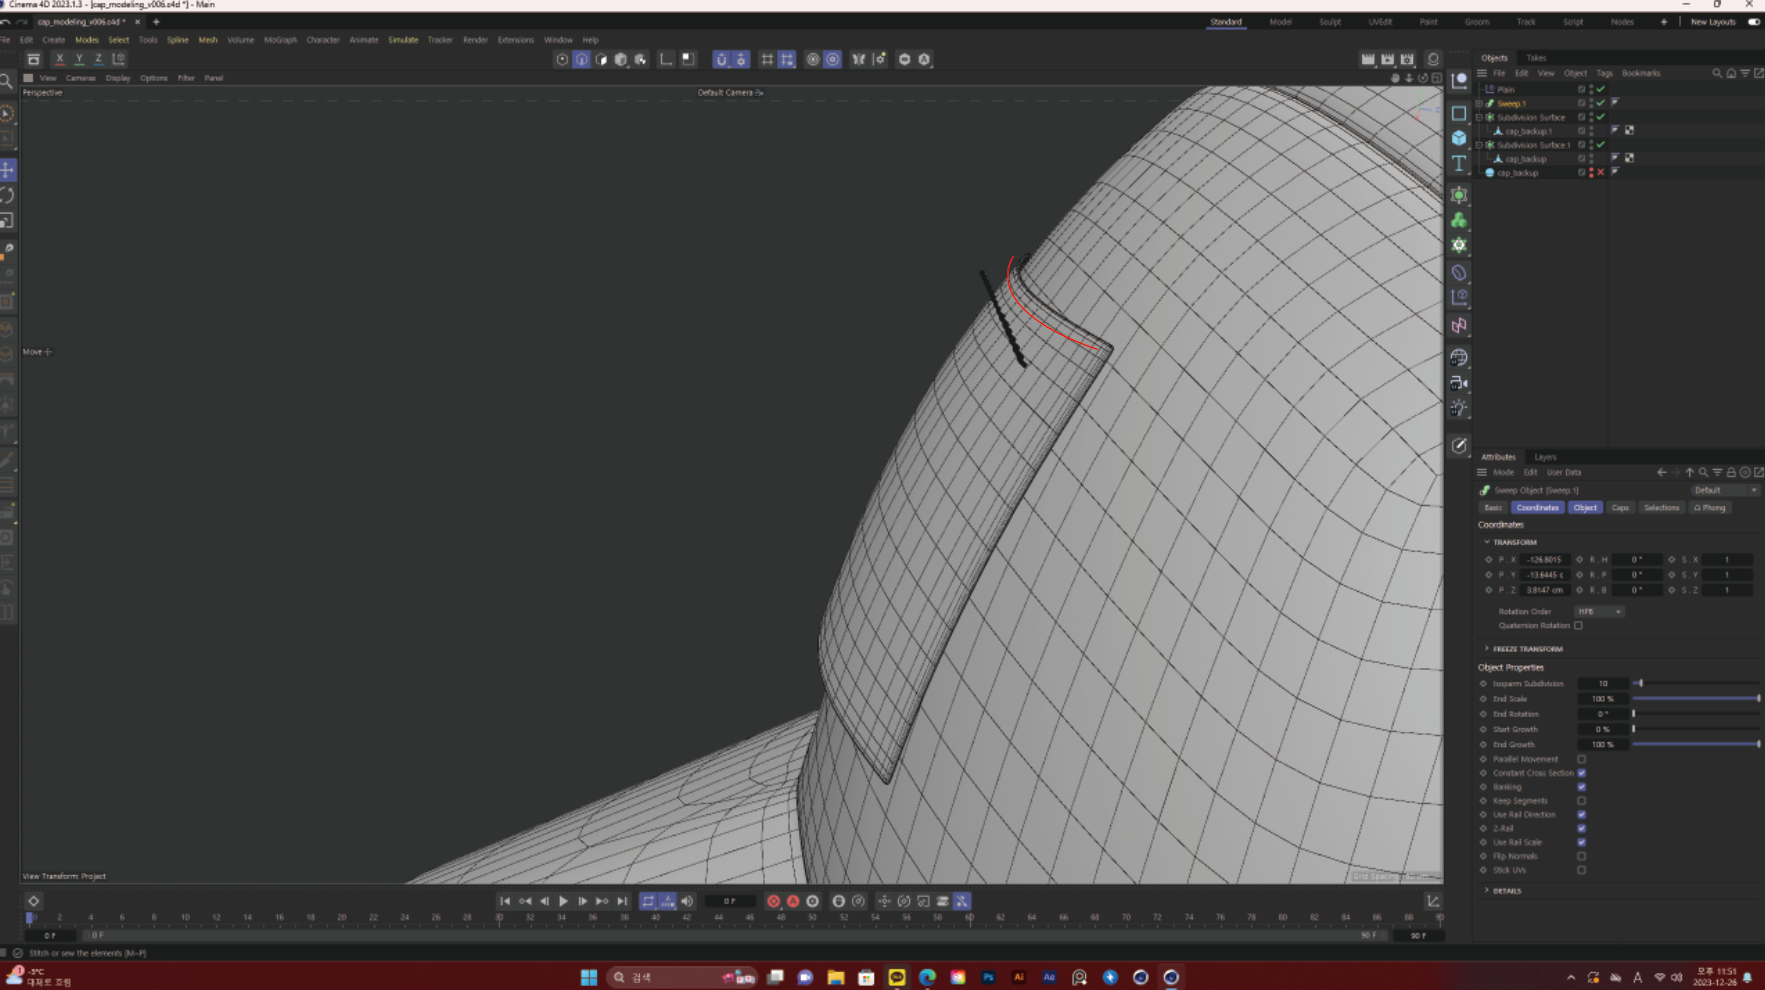Enable the Keep Segments checkbox
The height and width of the screenshot is (990, 1765).
point(1582,801)
